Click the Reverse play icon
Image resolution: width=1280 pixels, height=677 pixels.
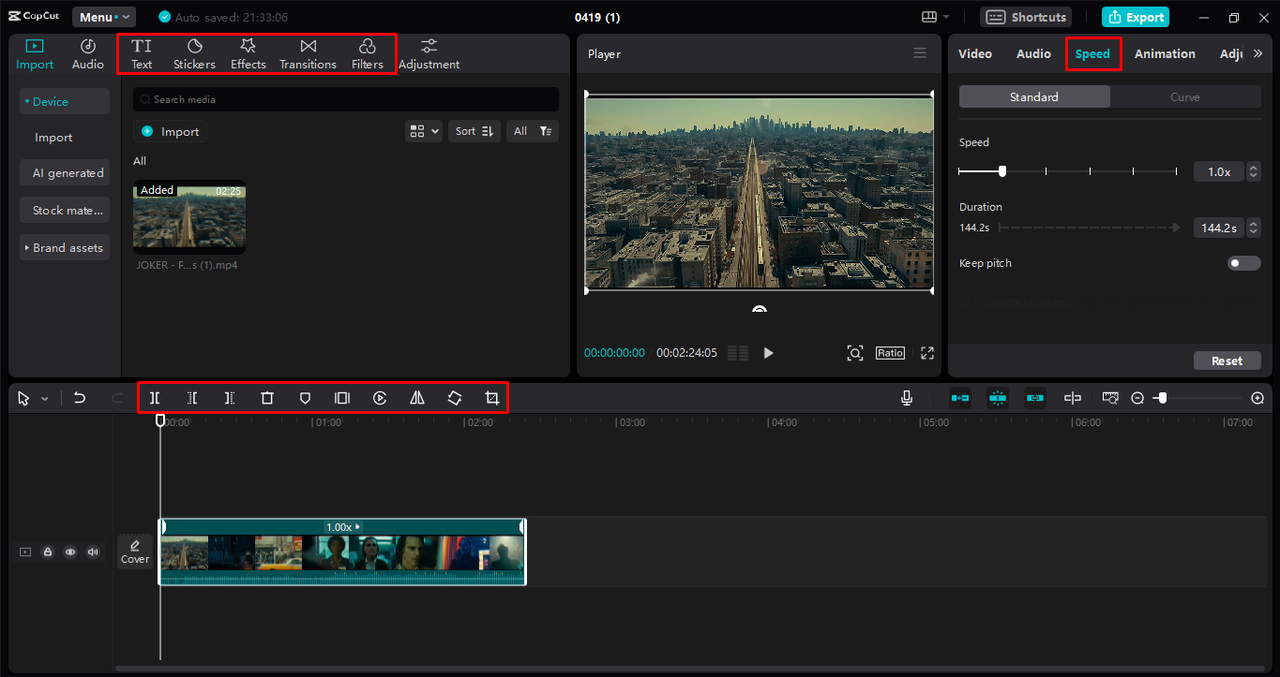click(x=380, y=398)
